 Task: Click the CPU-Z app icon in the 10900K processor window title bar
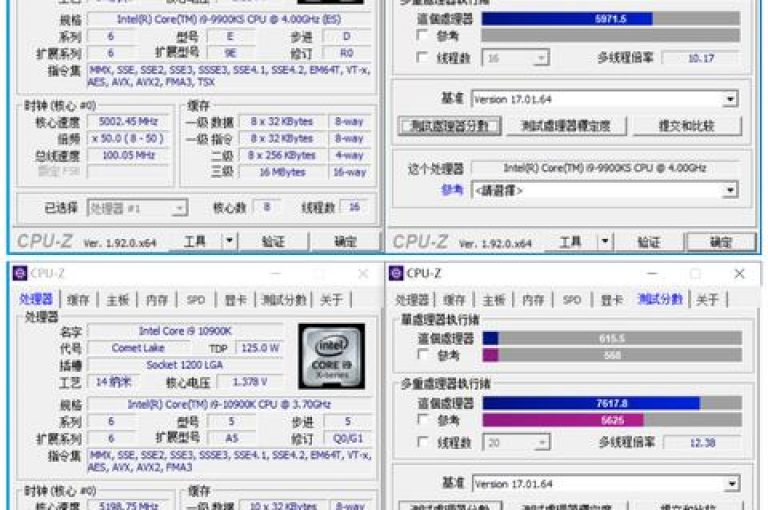pos(20,273)
